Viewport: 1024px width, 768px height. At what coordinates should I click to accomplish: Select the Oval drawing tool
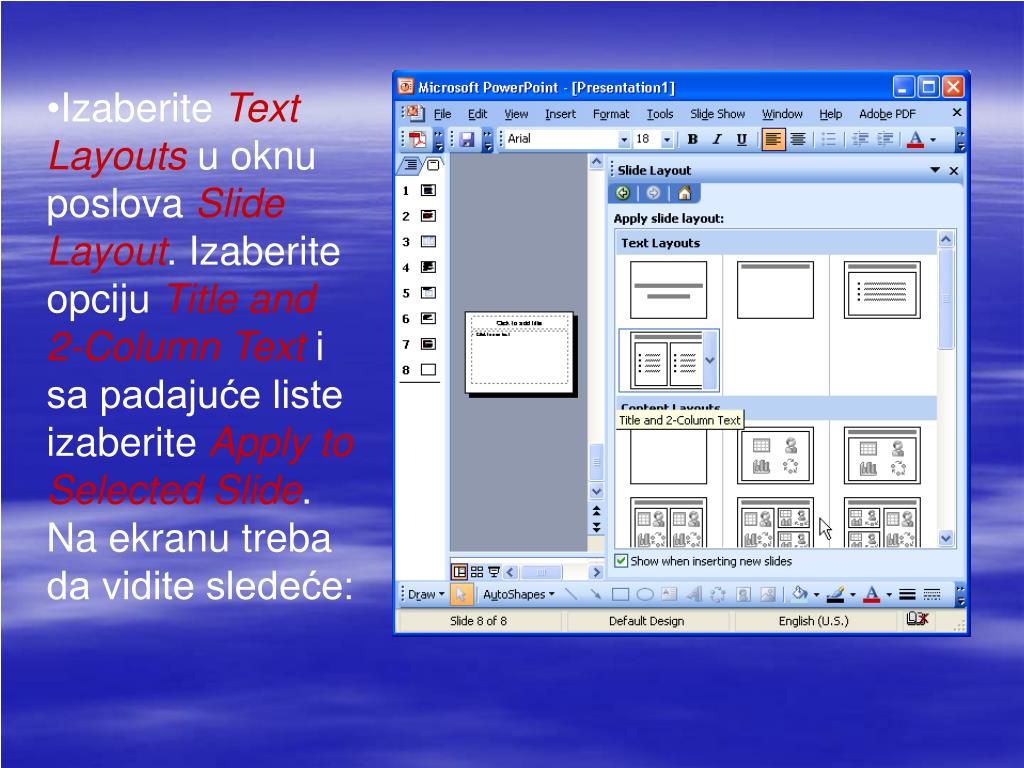pyautogui.click(x=645, y=594)
